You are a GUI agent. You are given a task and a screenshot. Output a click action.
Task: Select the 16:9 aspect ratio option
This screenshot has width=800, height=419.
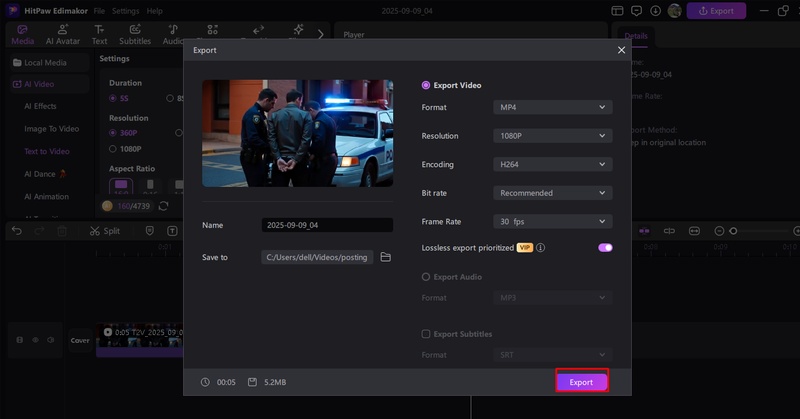[121, 186]
